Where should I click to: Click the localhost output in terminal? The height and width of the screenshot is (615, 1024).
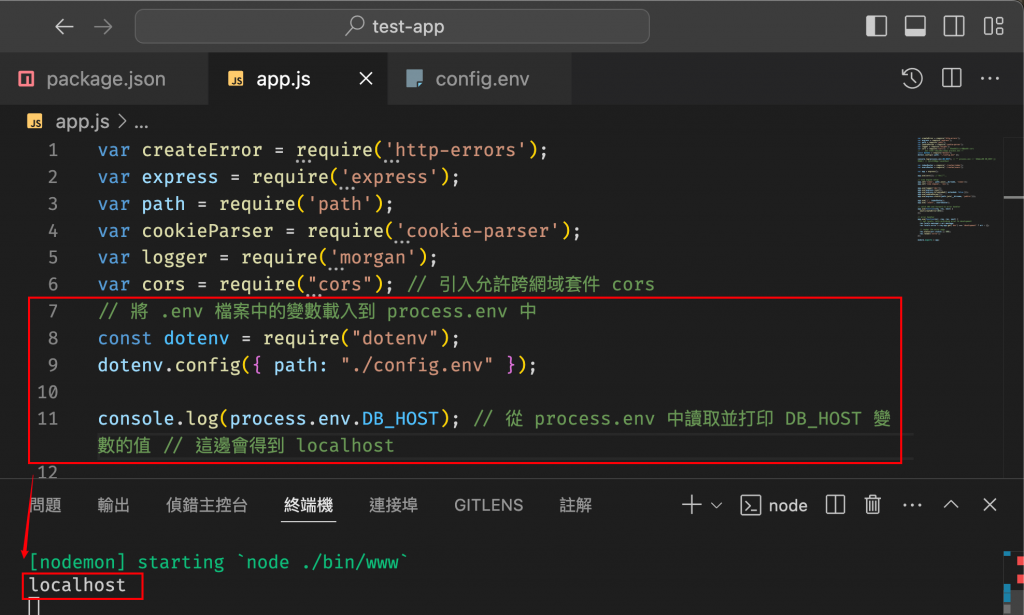point(78,585)
